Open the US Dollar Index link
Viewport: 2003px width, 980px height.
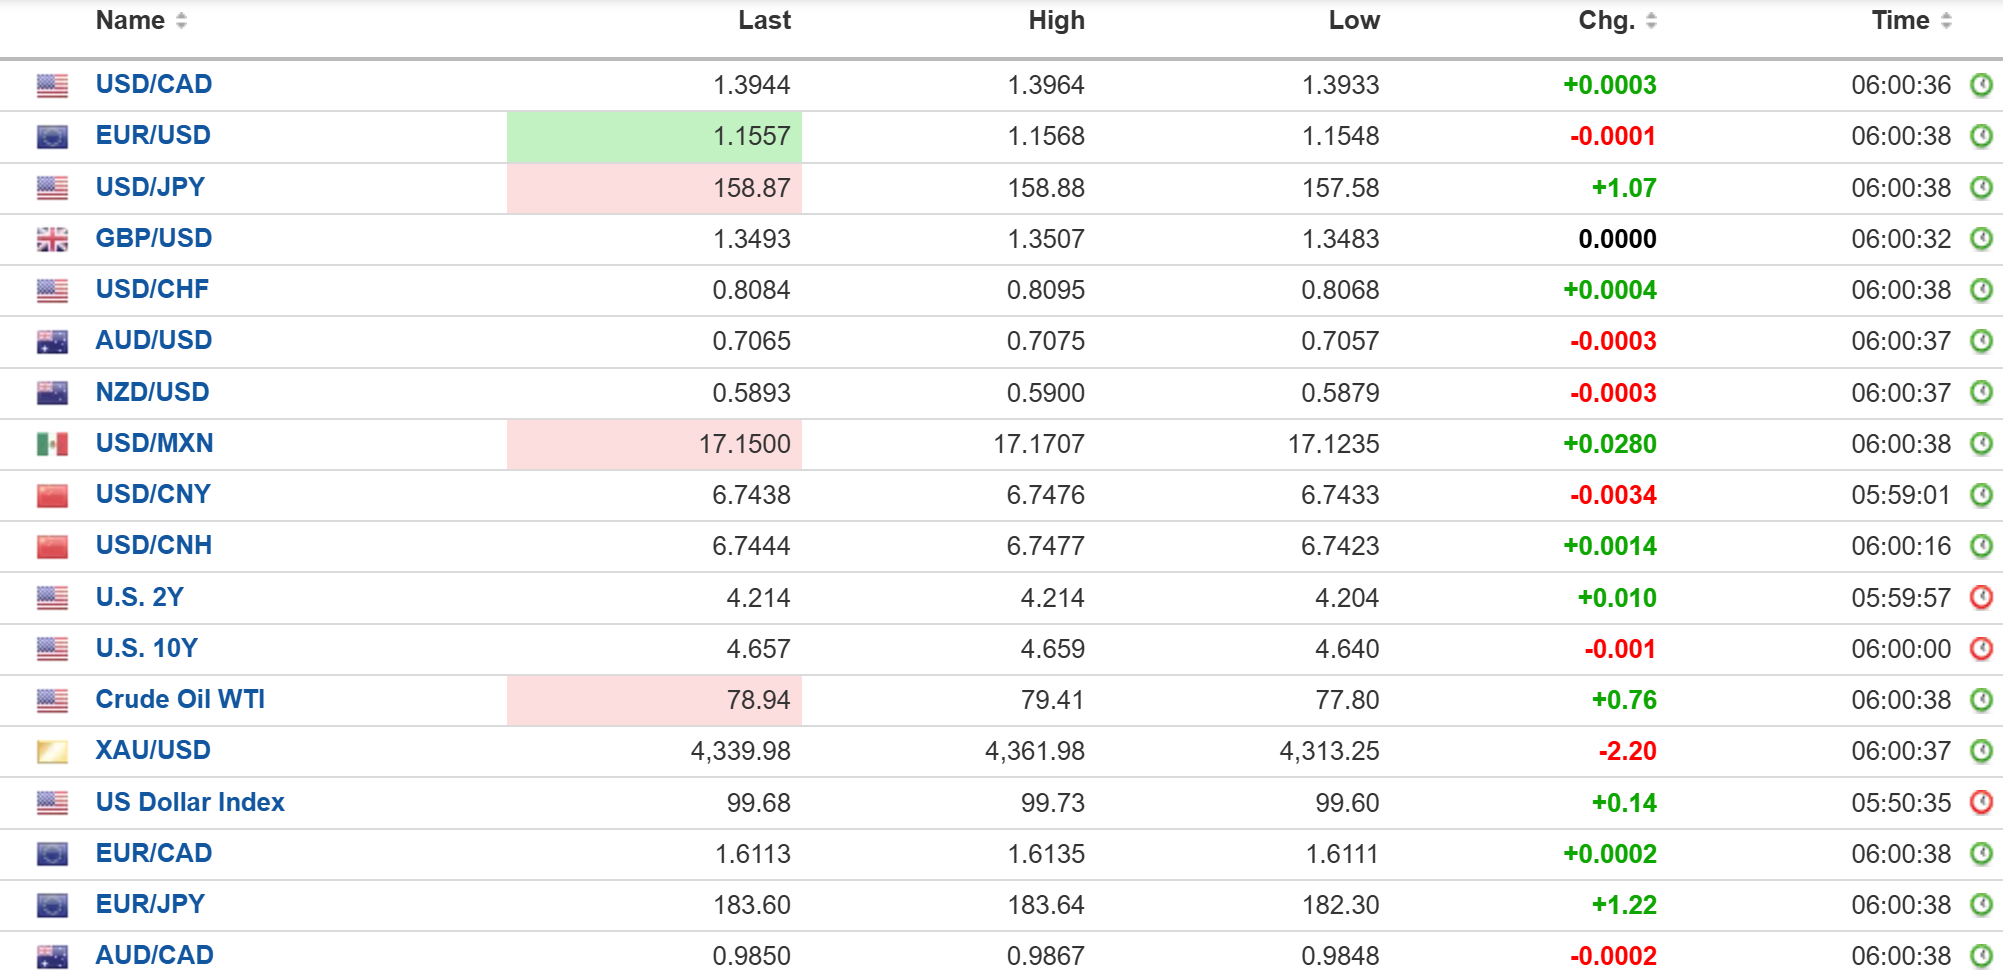tap(190, 802)
